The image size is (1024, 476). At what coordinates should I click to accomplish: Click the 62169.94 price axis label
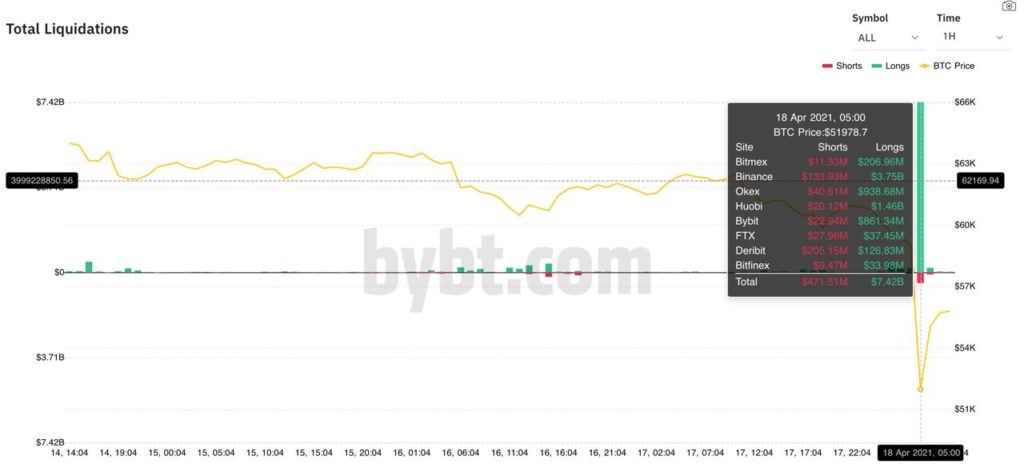pos(980,181)
